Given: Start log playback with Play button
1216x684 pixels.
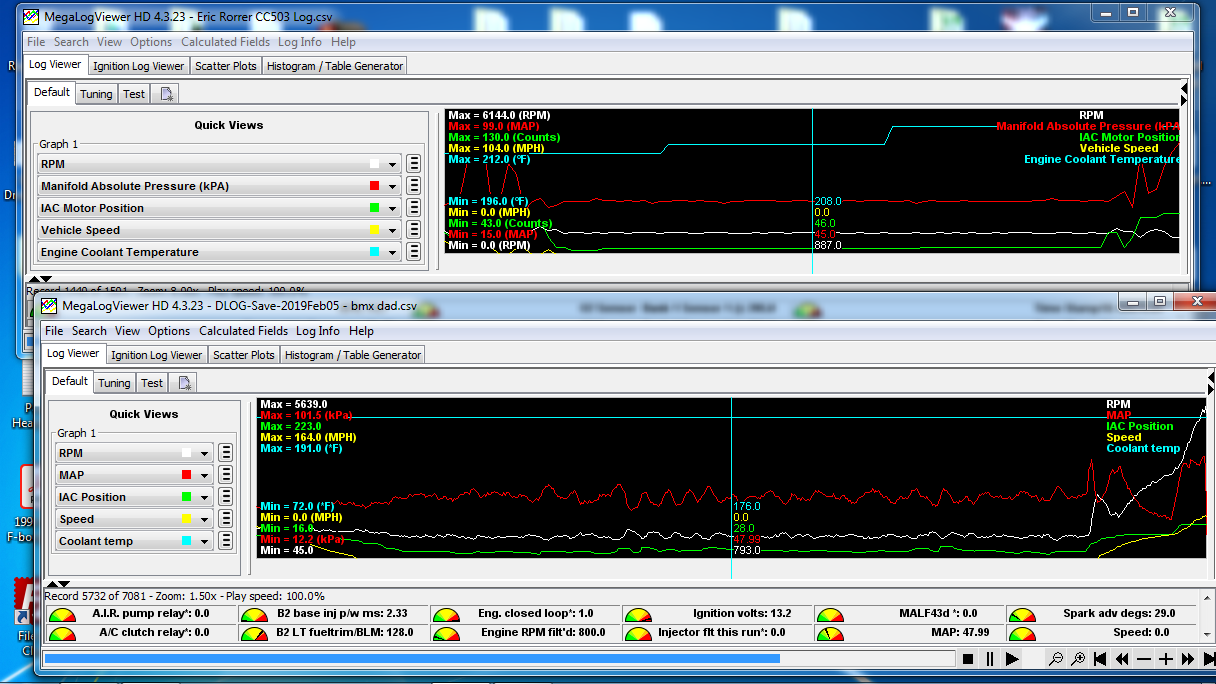Looking at the screenshot, I should coord(1012,659).
